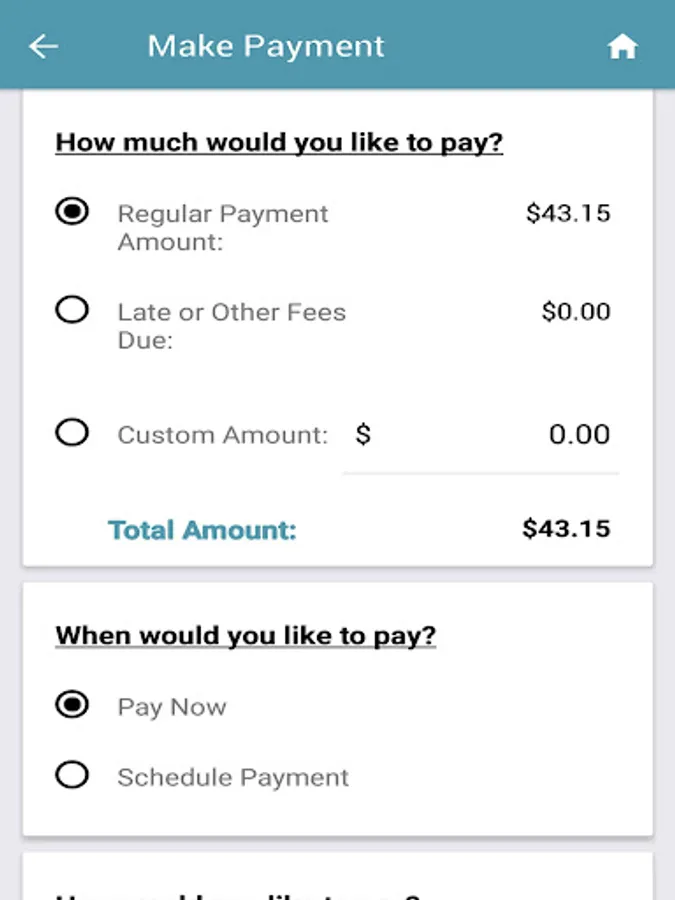Click the total $43.15 bold value
The width and height of the screenshot is (675, 900).
pyautogui.click(x=566, y=528)
